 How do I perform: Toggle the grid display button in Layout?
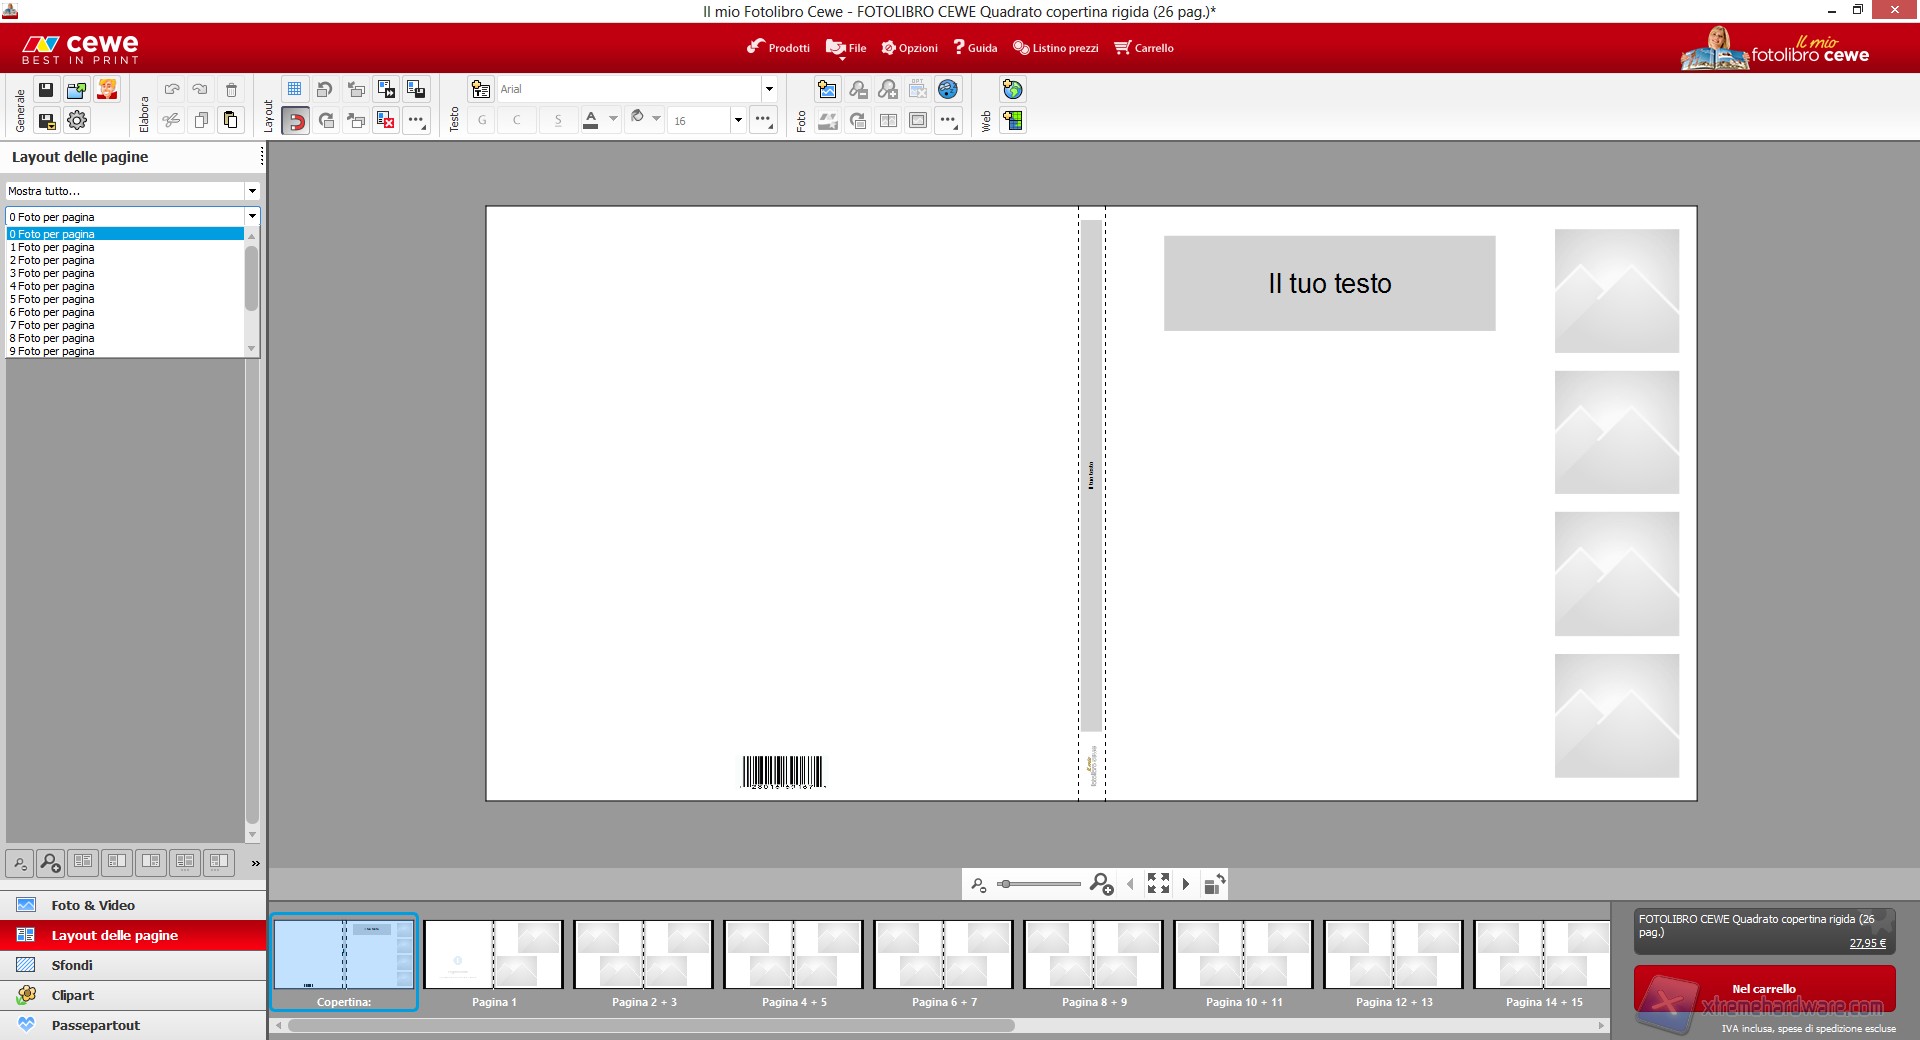[295, 90]
